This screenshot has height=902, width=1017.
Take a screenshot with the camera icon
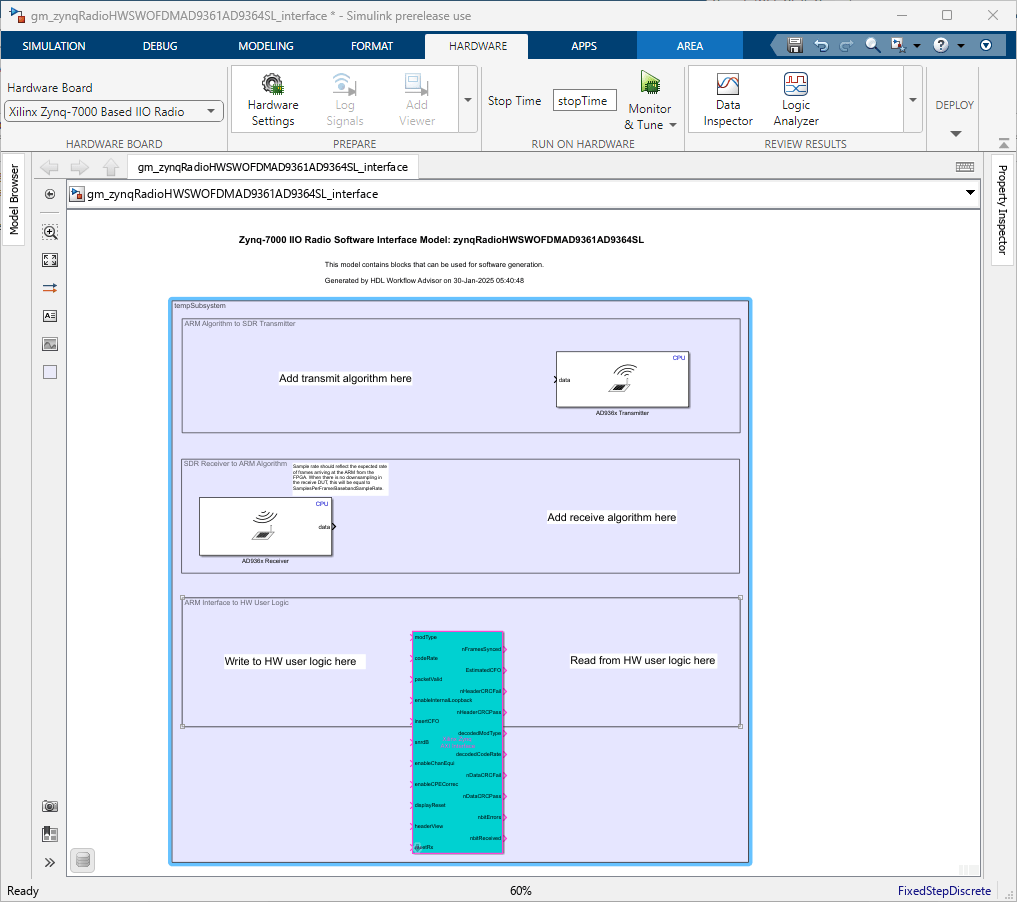pyautogui.click(x=50, y=806)
